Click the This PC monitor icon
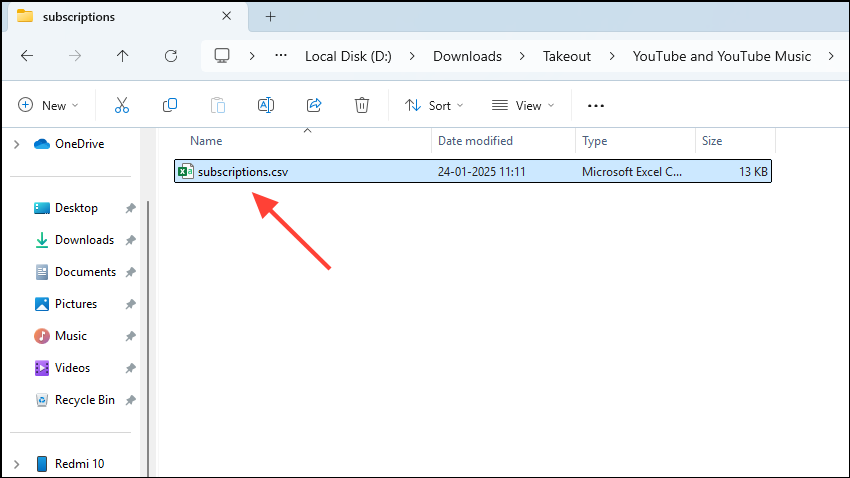 tap(222, 56)
